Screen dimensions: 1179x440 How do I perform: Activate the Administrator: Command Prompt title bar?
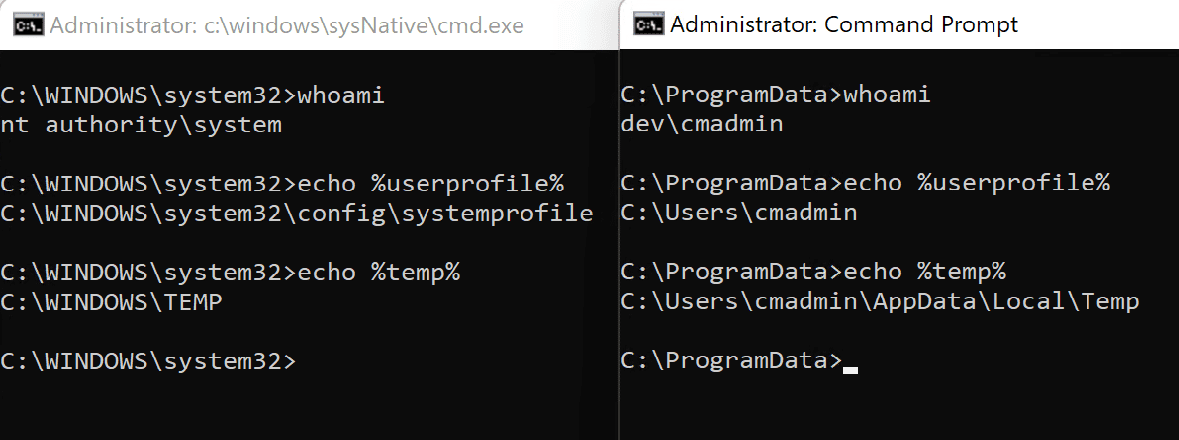pos(899,25)
